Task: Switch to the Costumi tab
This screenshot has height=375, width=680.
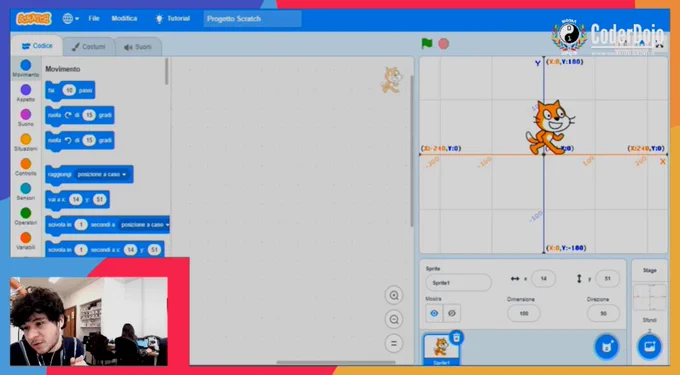Action: pos(88,47)
